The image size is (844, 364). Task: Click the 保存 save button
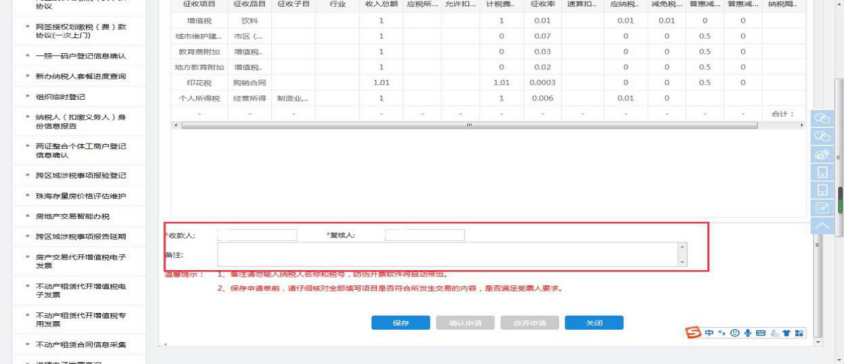tap(400, 323)
